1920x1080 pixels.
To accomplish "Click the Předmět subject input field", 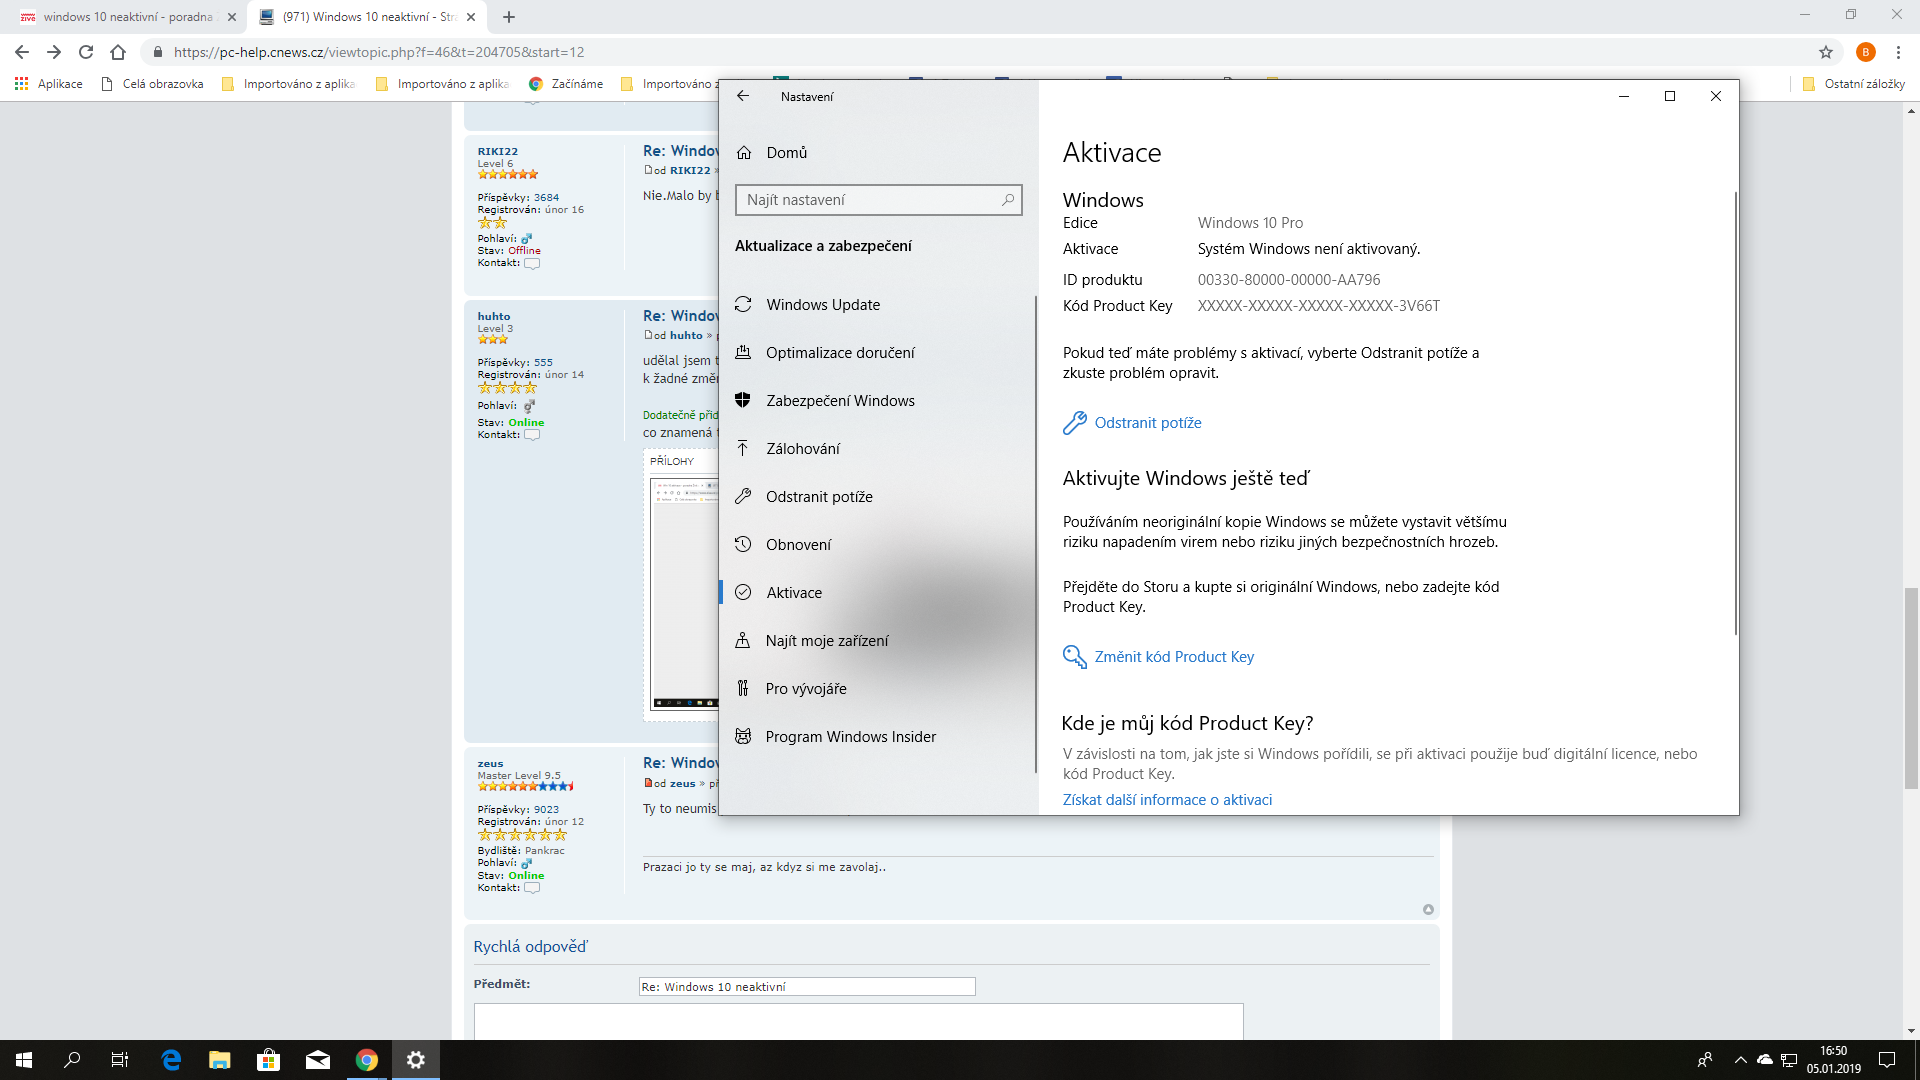I will pyautogui.click(x=806, y=987).
